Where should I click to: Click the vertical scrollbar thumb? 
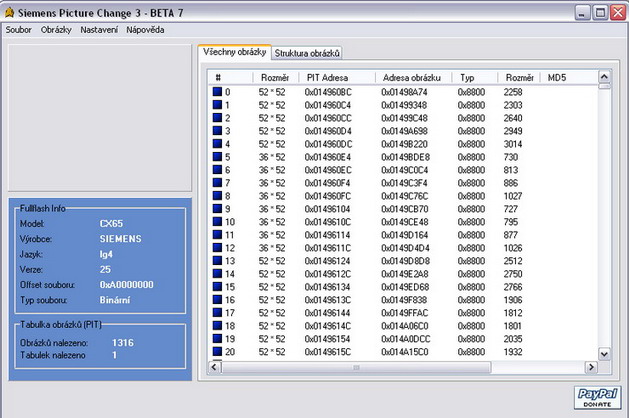[604, 86]
